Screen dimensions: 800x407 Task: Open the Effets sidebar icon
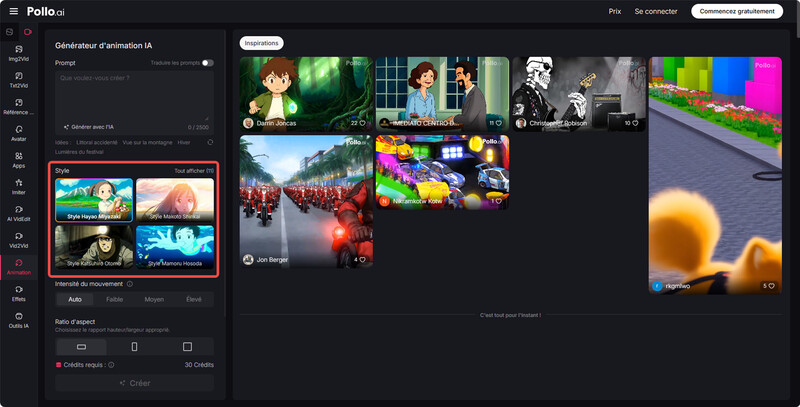19,294
